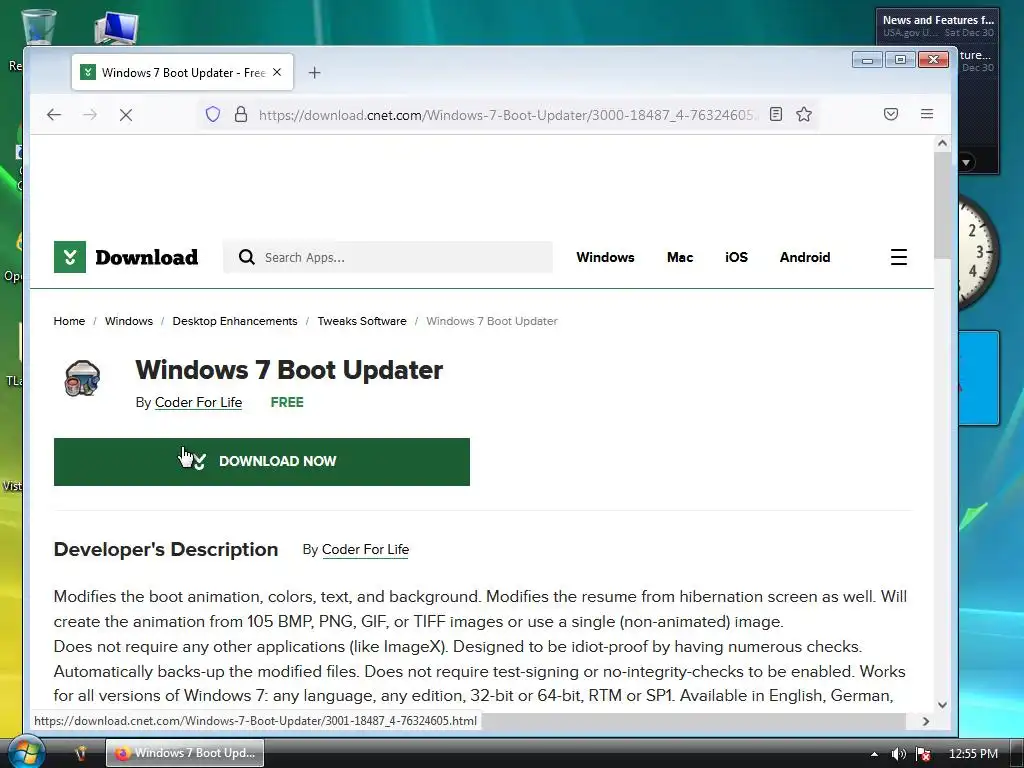Click the analog clock sidebar gadget
Viewport: 1024px width, 768px height.
click(x=978, y=251)
